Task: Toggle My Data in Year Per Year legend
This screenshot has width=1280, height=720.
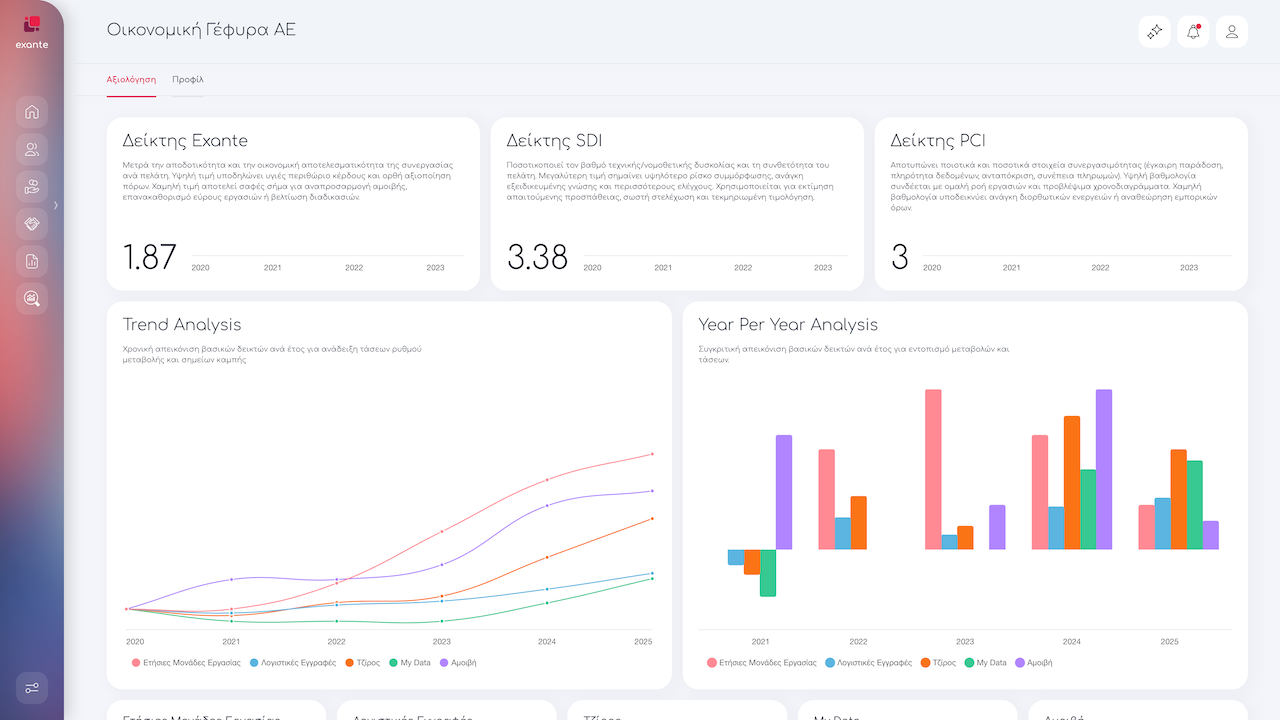Action: [984, 663]
